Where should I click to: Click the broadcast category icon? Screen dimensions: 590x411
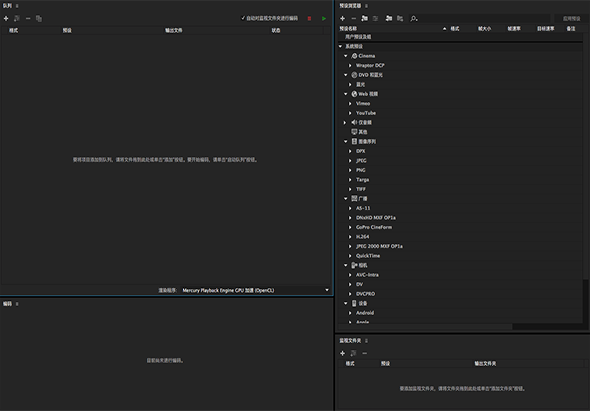pos(354,198)
